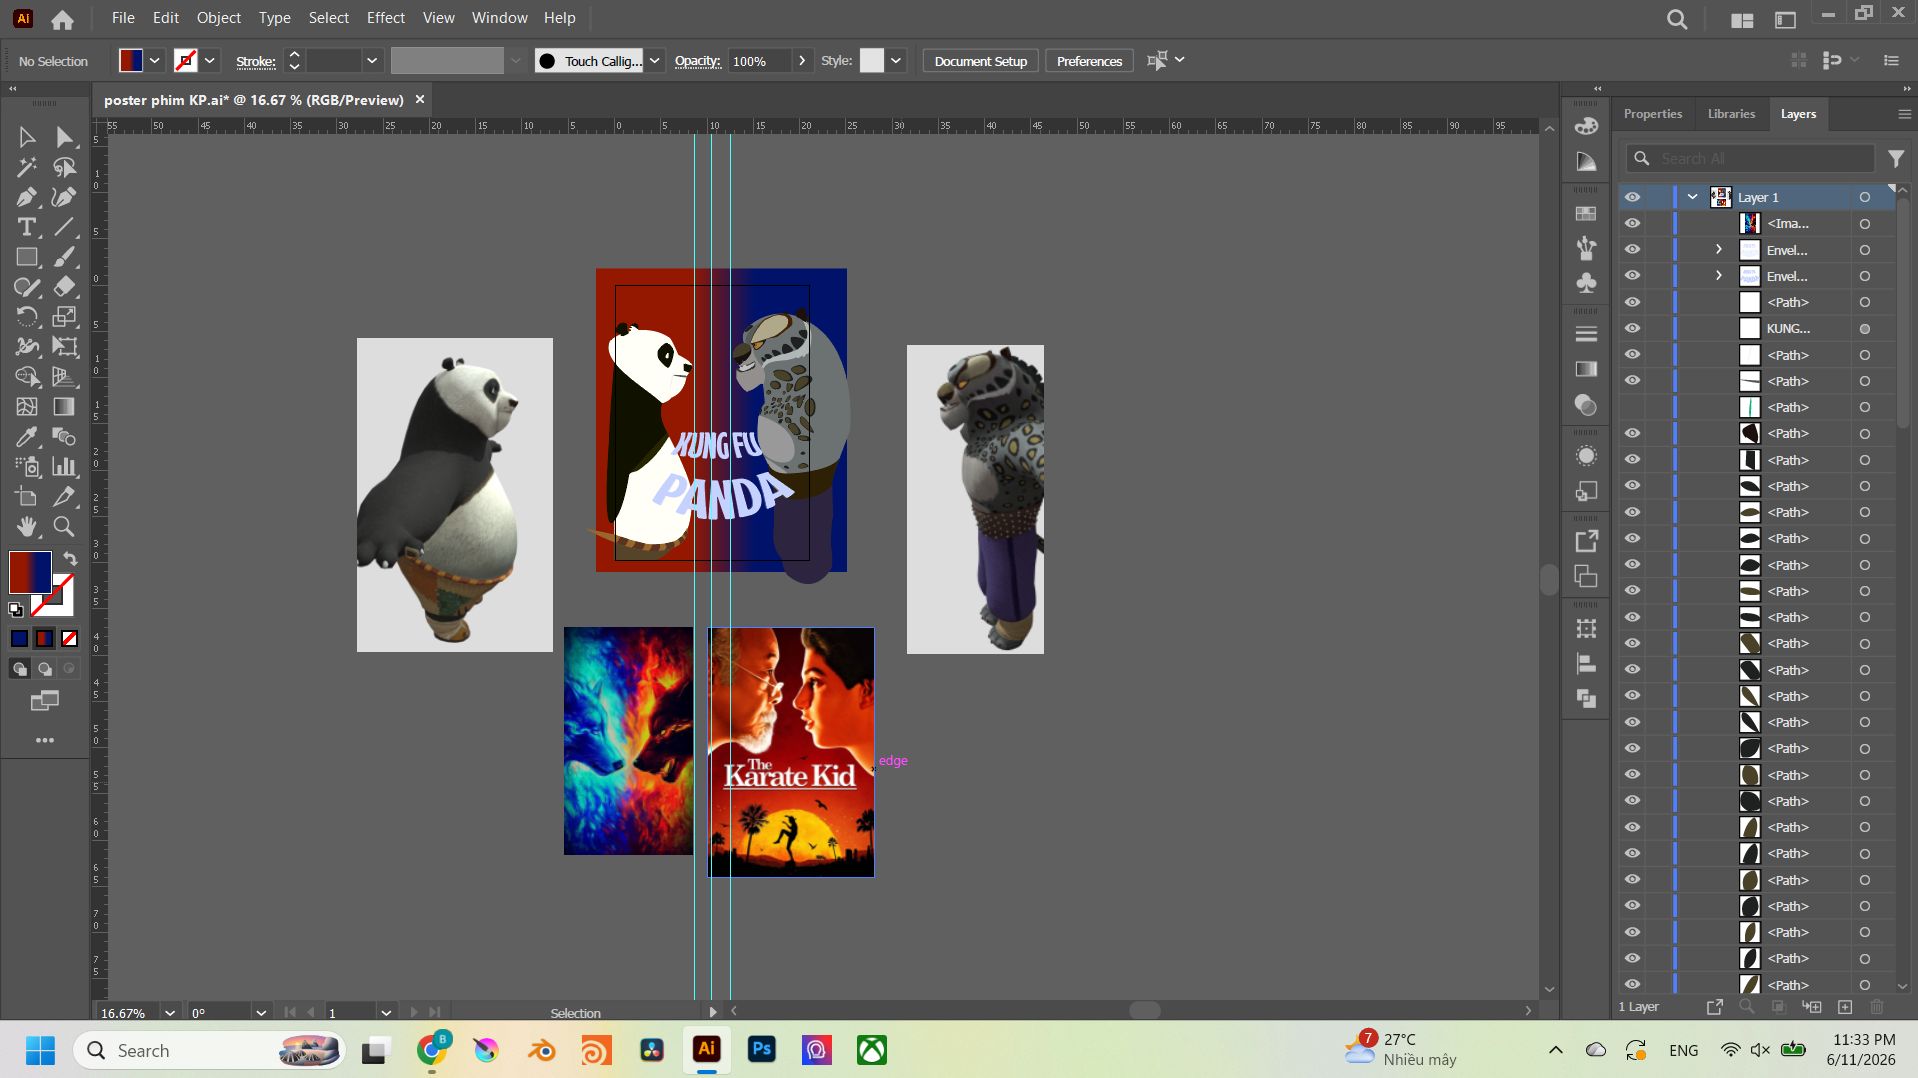Viewport: 1918px width, 1078px height.
Task: Select the Type tool
Action: 26,227
